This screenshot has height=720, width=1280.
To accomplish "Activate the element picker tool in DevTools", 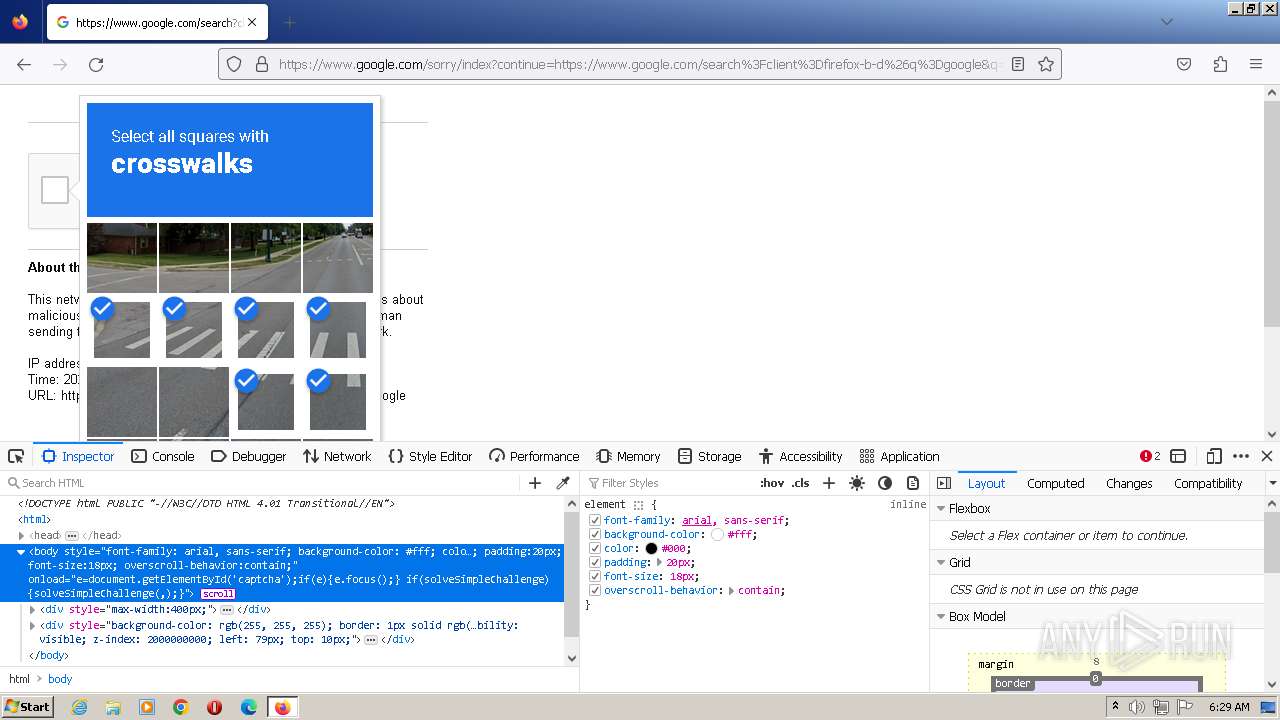I will pyautogui.click(x=16, y=456).
